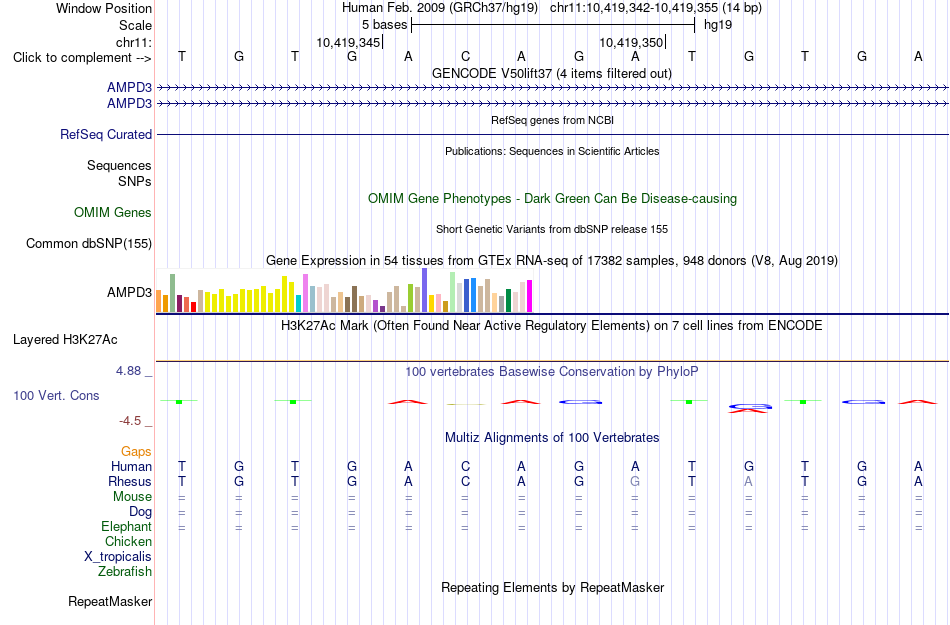
Task: Click the C in the Human alignment row
Action: click(465, 466)
